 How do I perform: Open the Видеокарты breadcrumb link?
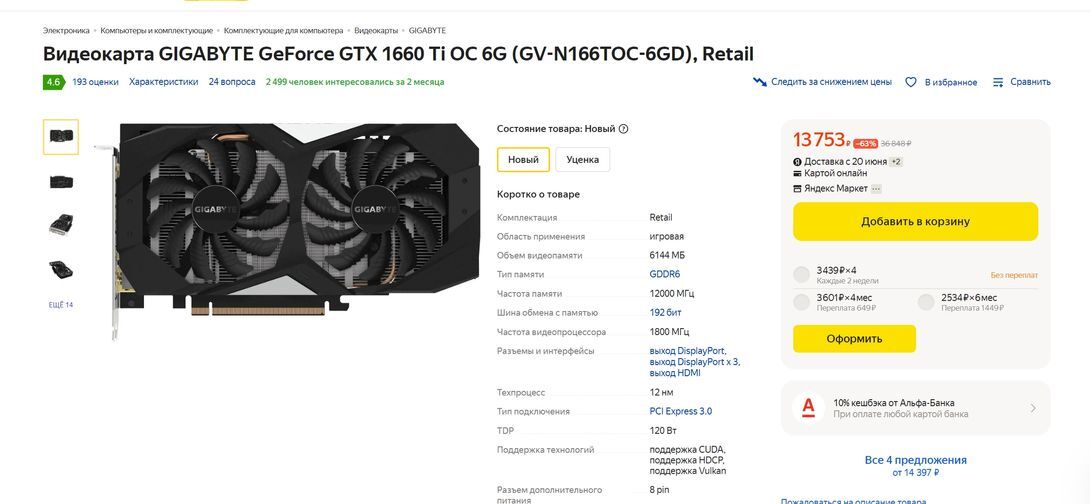click(376, 31)
